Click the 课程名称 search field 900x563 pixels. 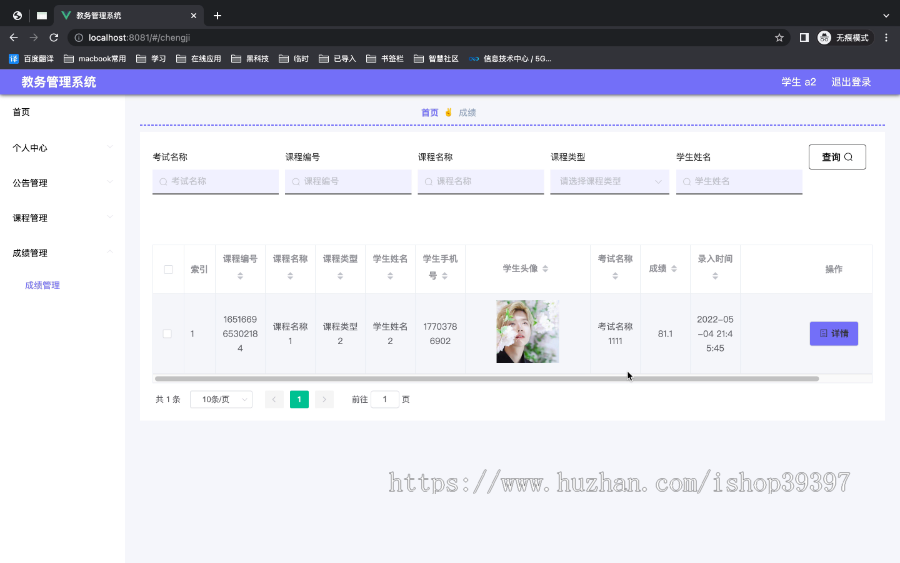click(x=480, y=181)
